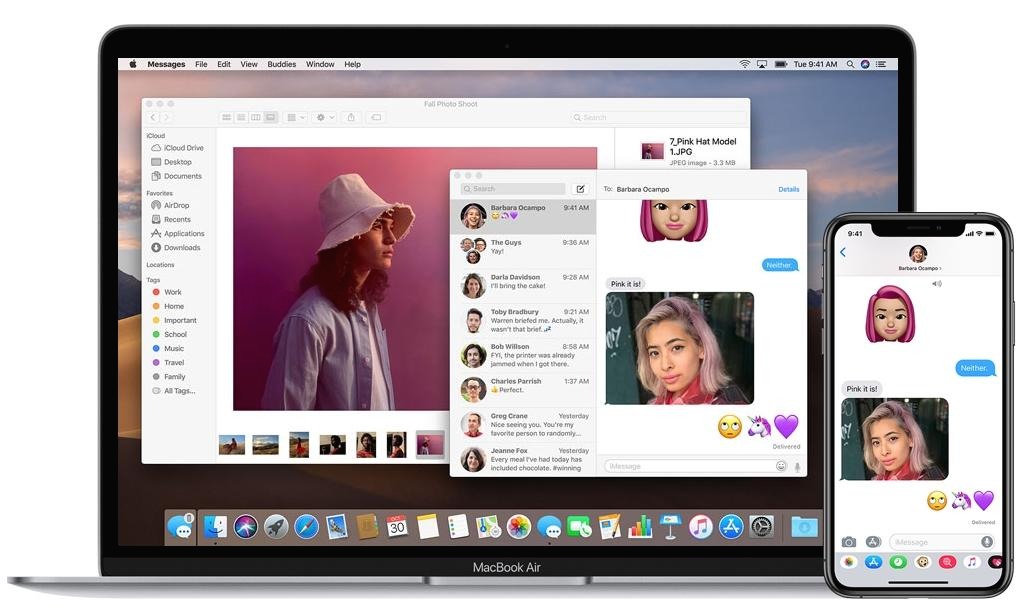Open Calendar from the dock

[x=397, y=526]
